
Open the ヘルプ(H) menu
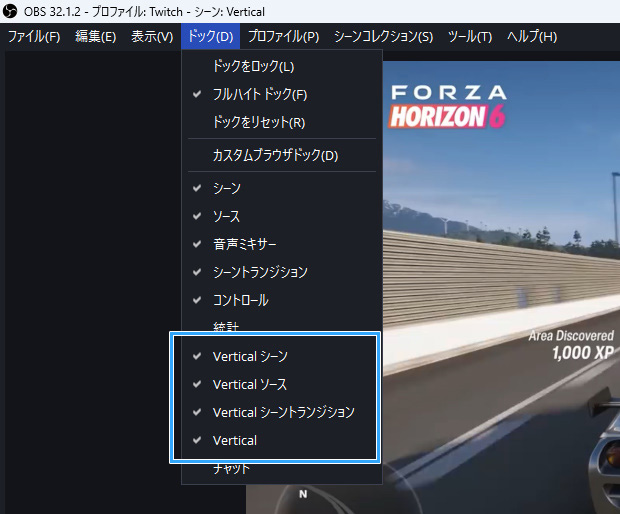532,37
